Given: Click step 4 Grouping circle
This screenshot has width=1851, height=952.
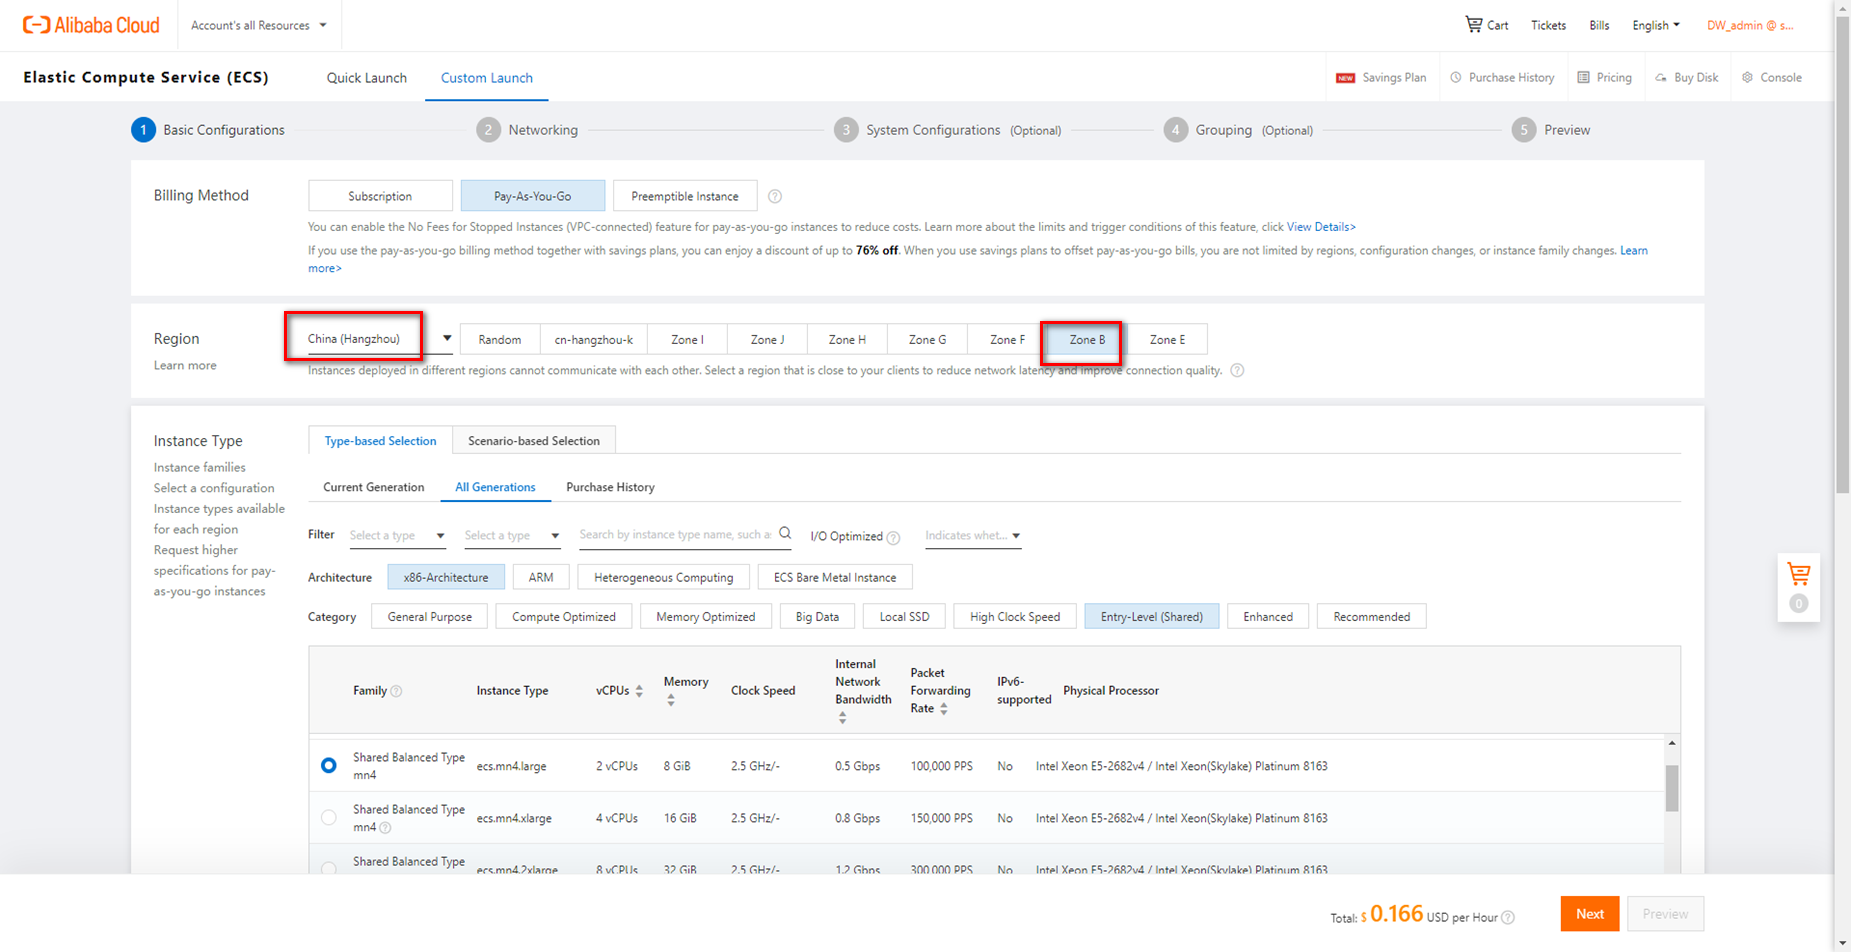Looking at the screenshot, I should click(x=1175, y=130).
